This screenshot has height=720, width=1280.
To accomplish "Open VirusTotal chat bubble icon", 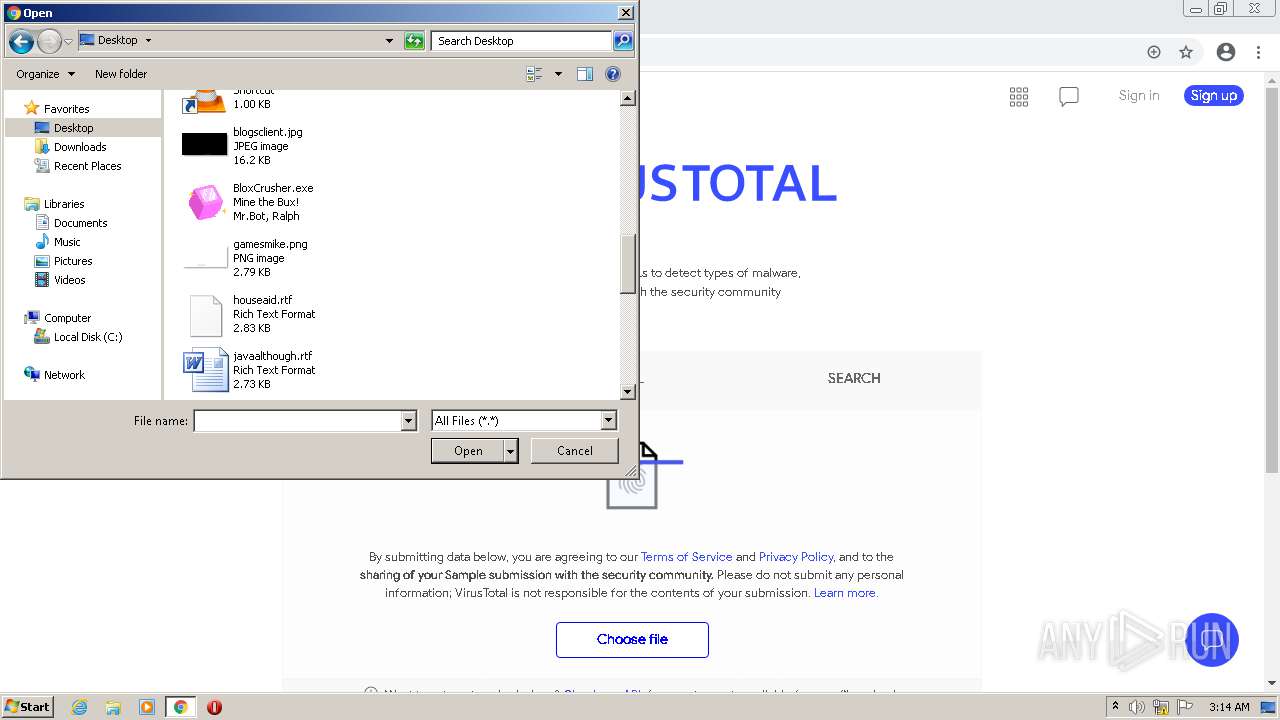I will [1069, 96].
